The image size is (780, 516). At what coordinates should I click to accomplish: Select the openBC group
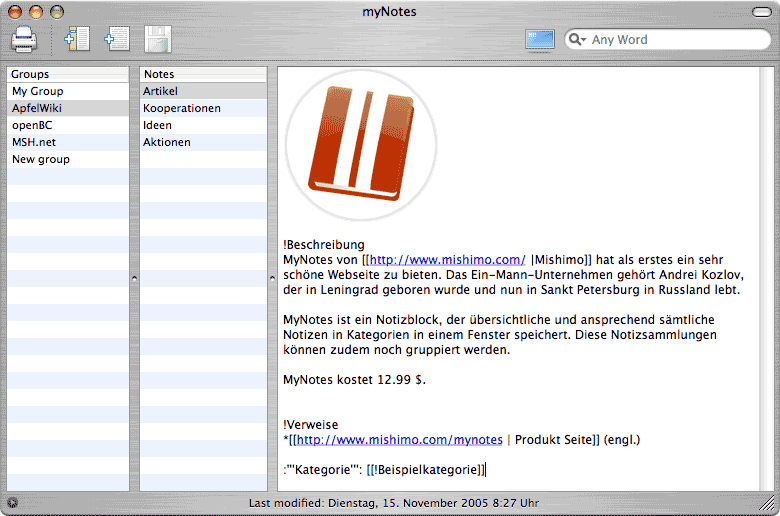(x=33, y=125)
